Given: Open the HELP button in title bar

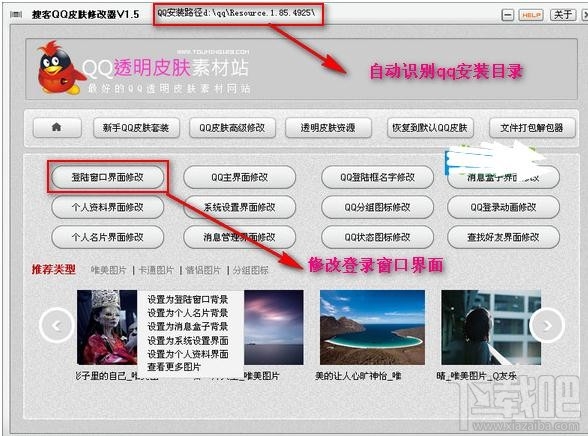Looking at the screenshot, I should 531,15.
